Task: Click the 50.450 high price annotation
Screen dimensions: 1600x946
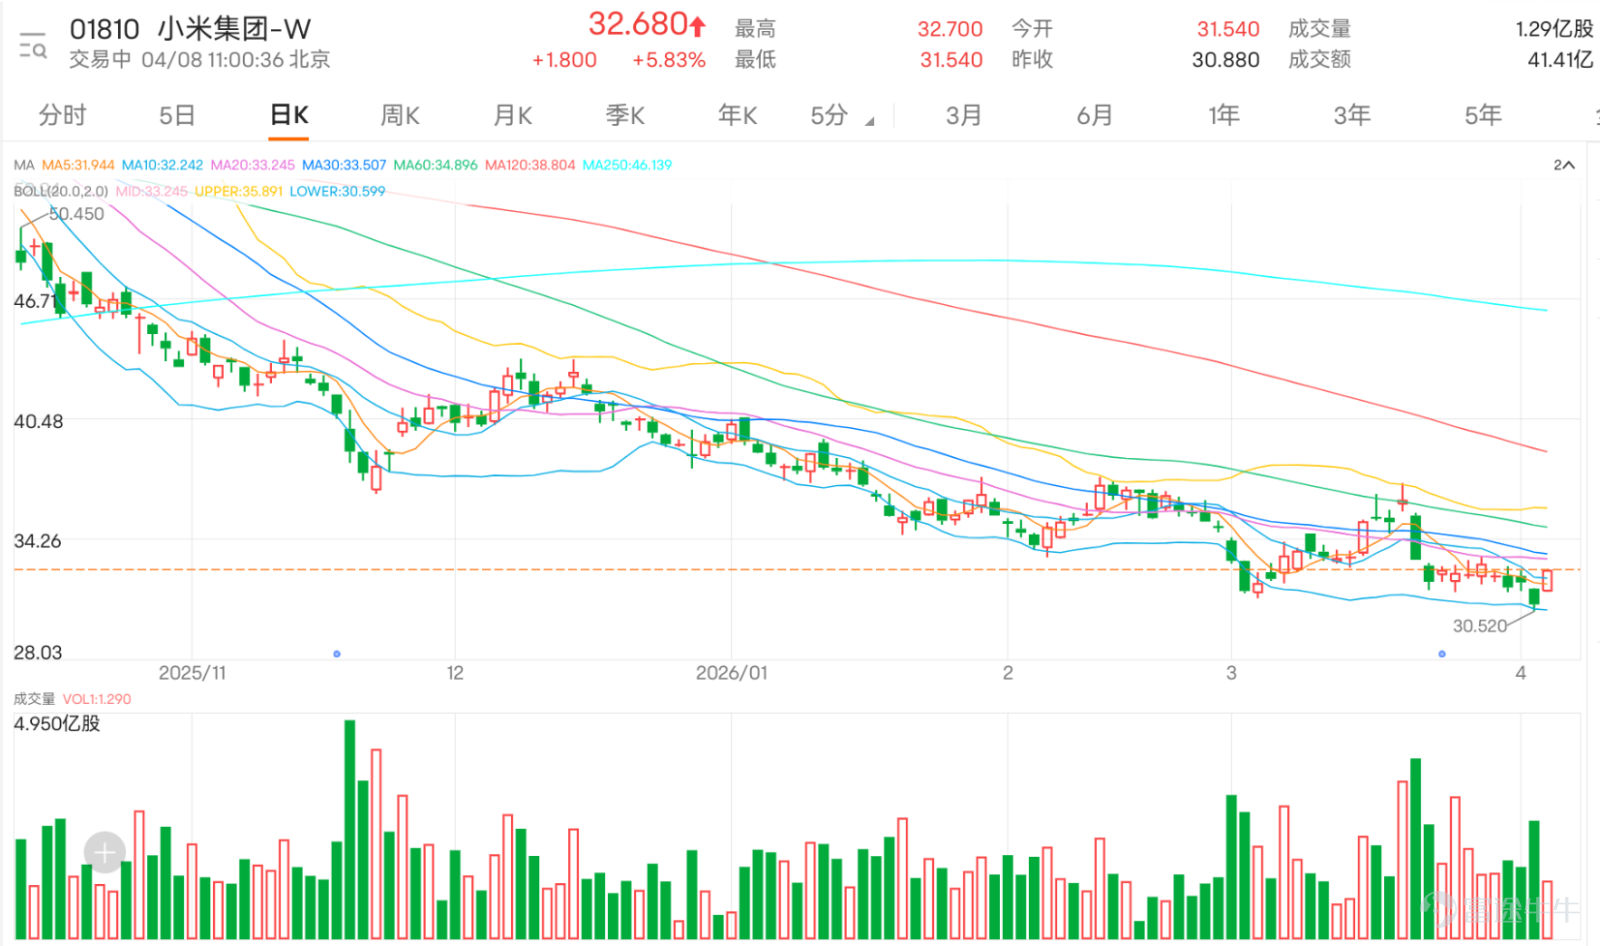Action: point(76,214)
